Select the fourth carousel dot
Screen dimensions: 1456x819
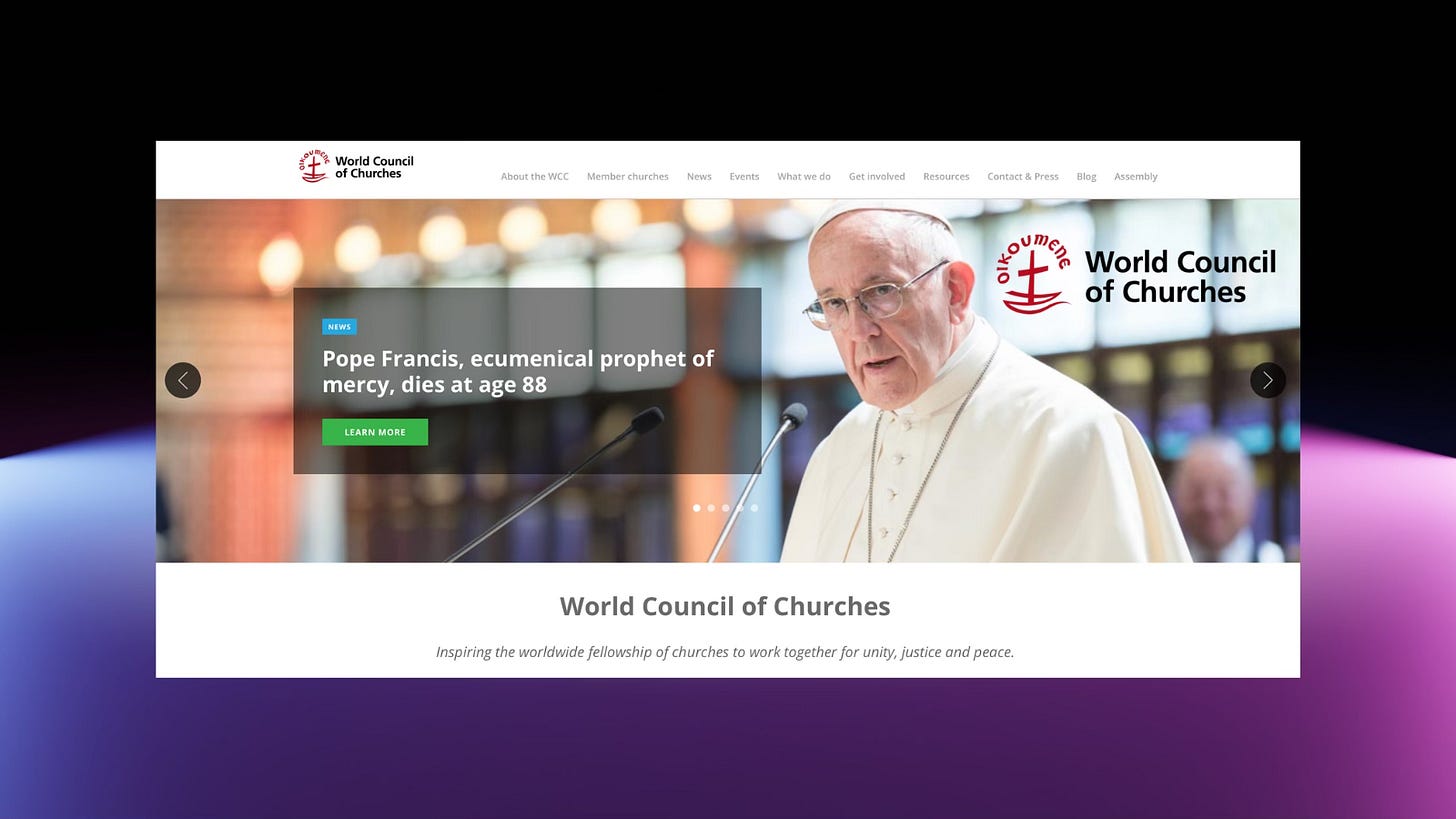click(x=740, y=508)
